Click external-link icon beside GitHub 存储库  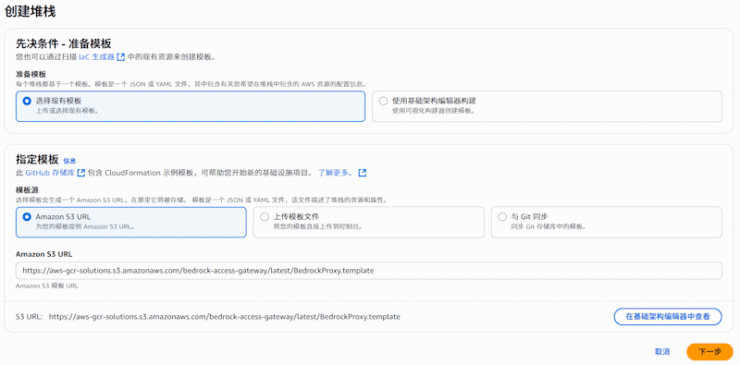click(81, 173)
